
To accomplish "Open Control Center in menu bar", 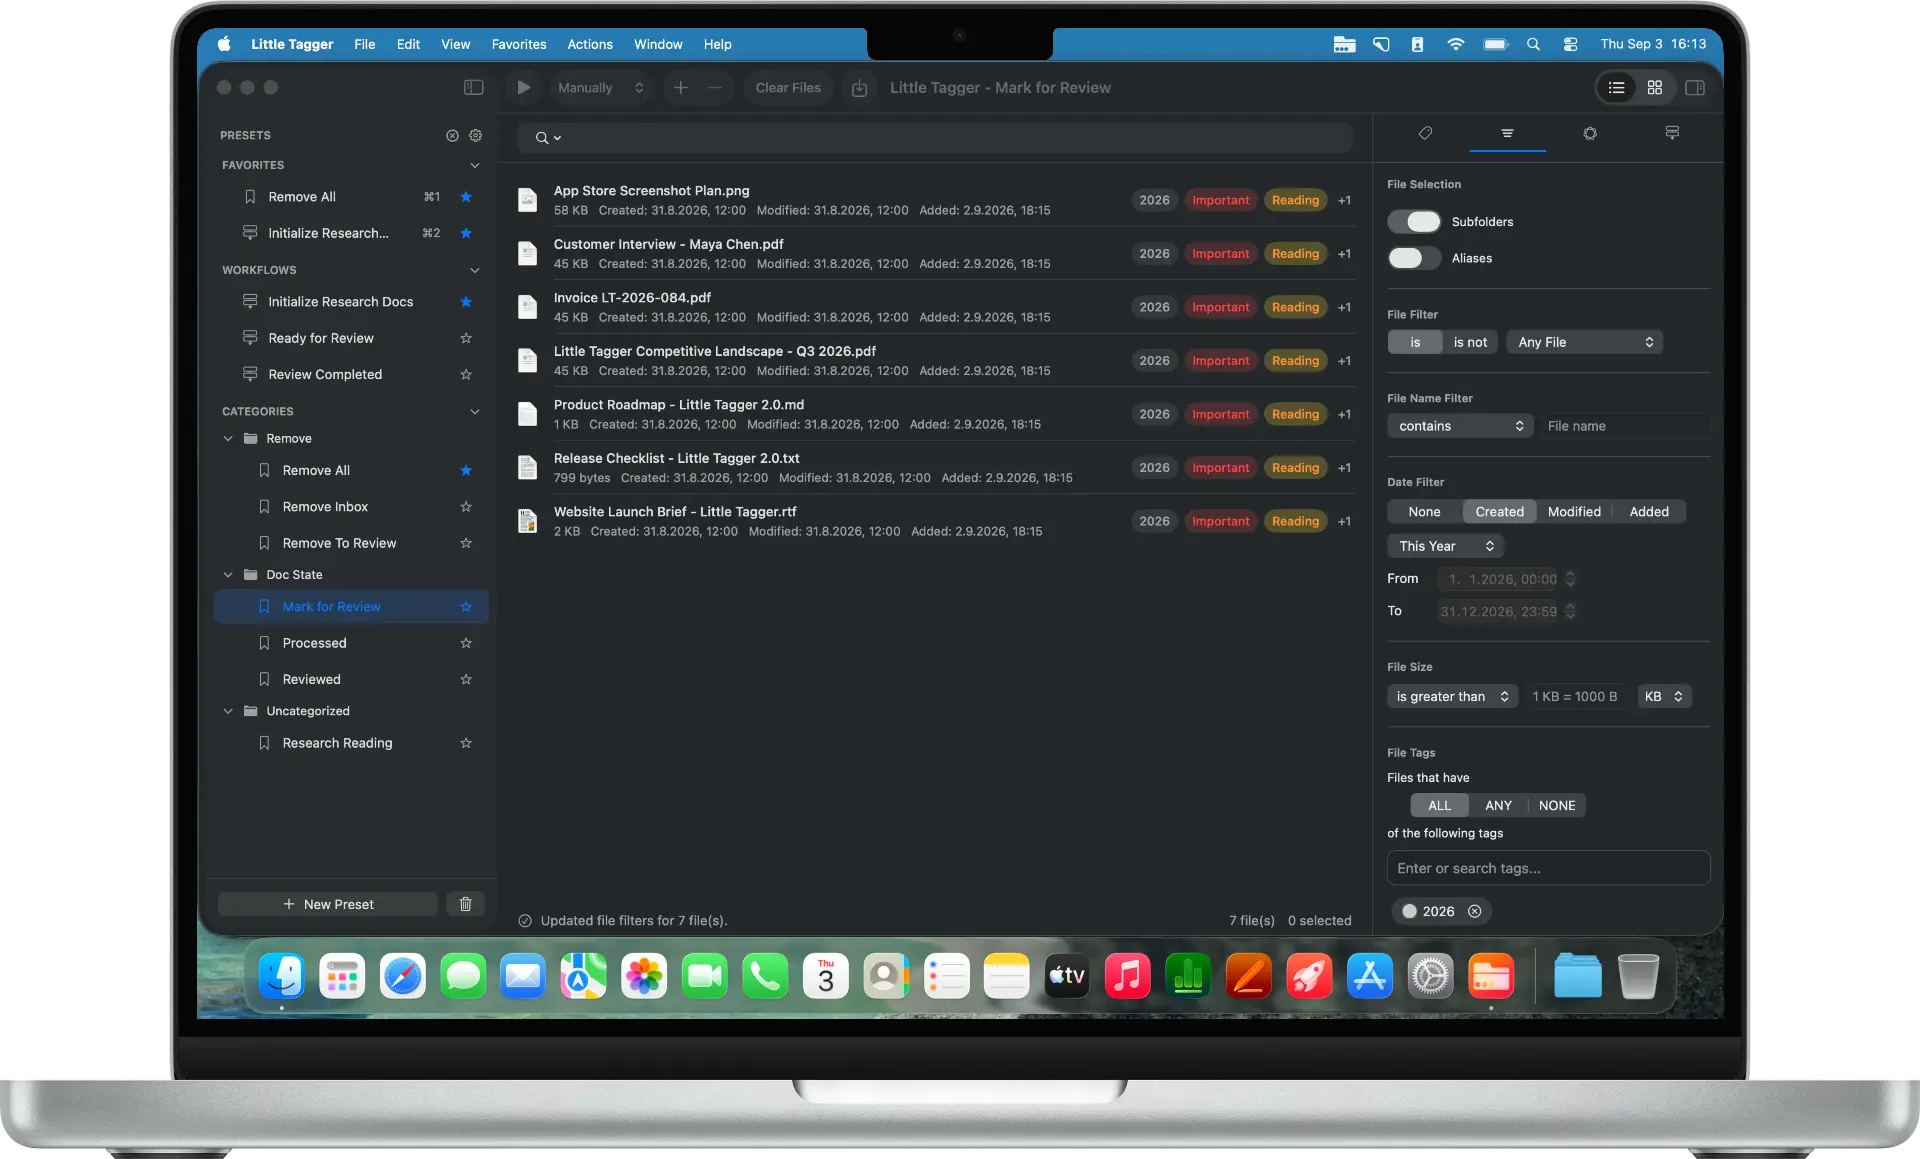I will 1570,44.
